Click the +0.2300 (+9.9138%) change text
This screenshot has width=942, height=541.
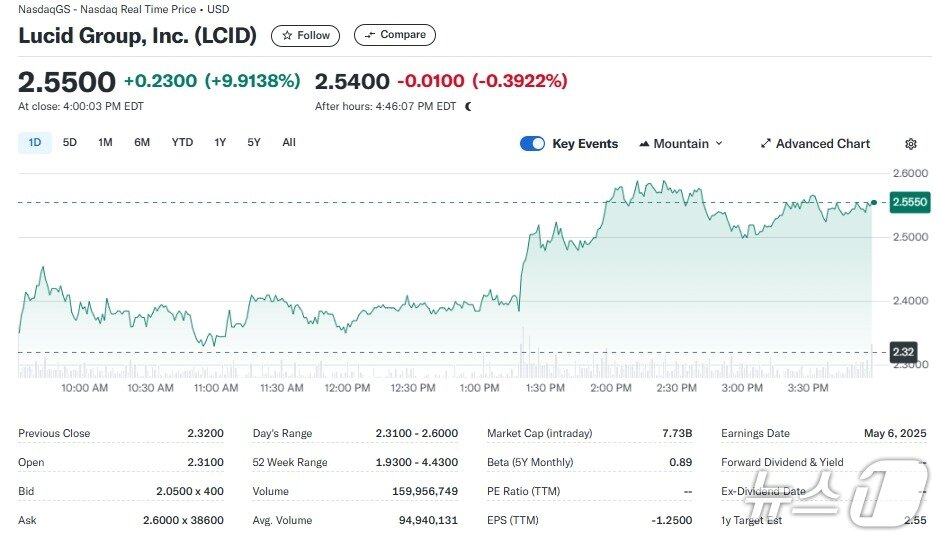click(x=212, y=80)
